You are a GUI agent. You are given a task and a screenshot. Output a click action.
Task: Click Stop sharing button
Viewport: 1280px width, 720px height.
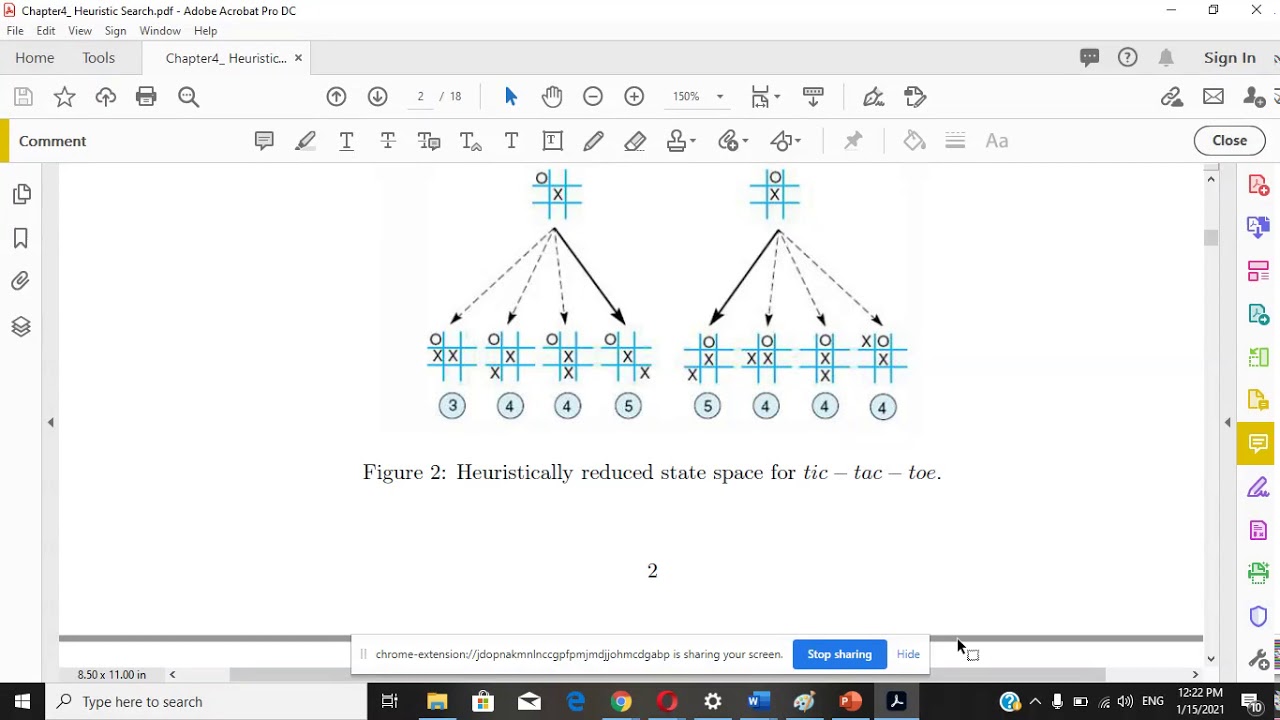839,654
